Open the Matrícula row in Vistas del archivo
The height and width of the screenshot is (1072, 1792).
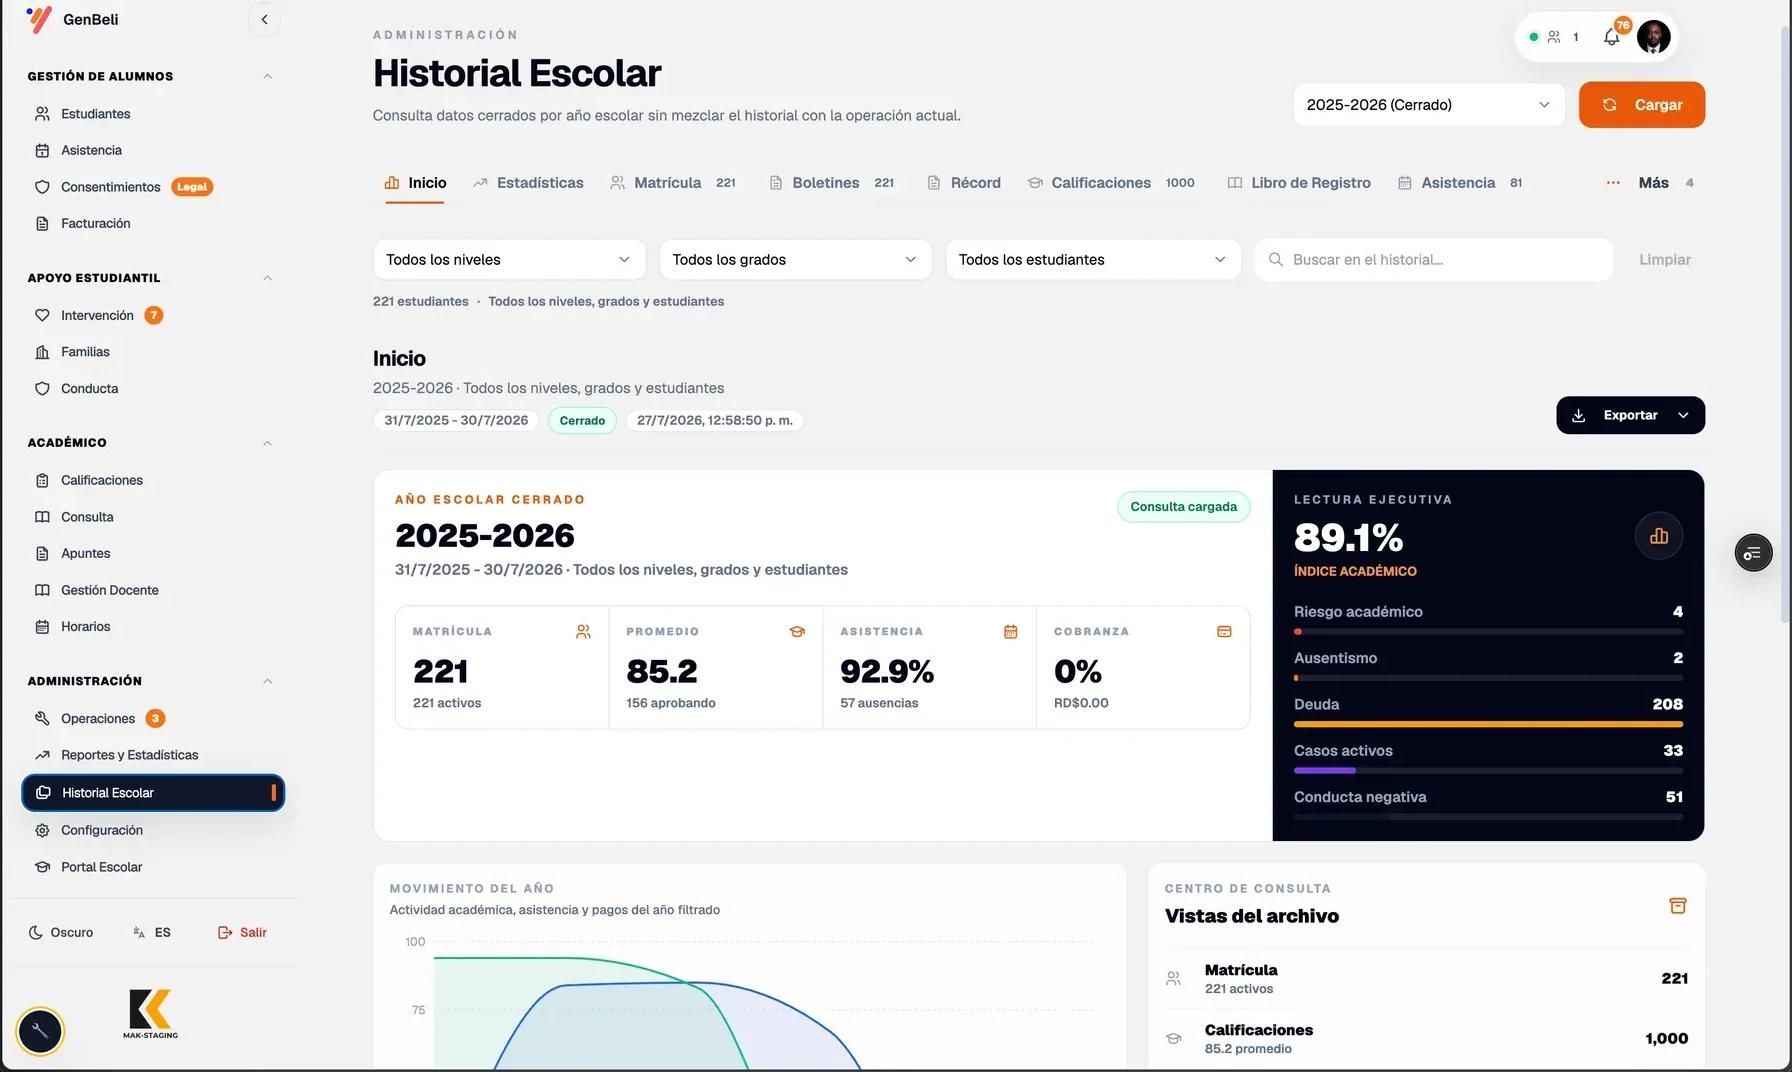(x=1426, y=979)
